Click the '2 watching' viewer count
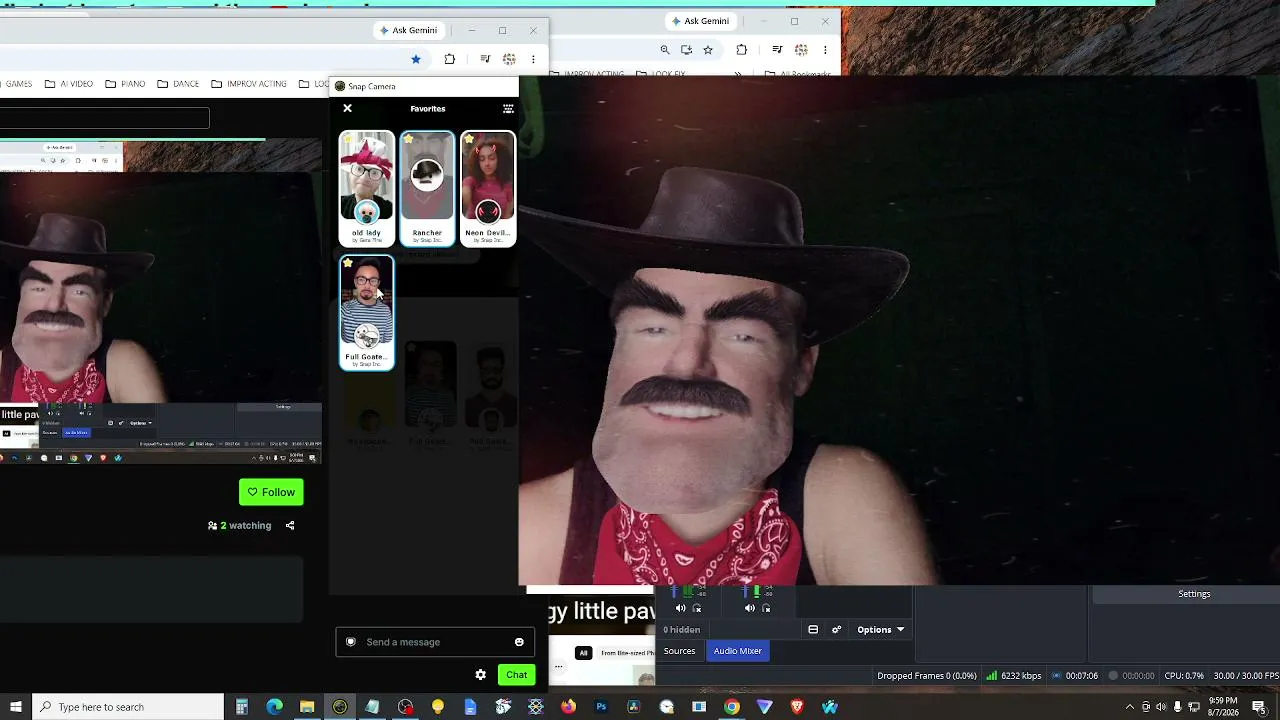Screen dimensions: 1280x720 click(240, 525)
